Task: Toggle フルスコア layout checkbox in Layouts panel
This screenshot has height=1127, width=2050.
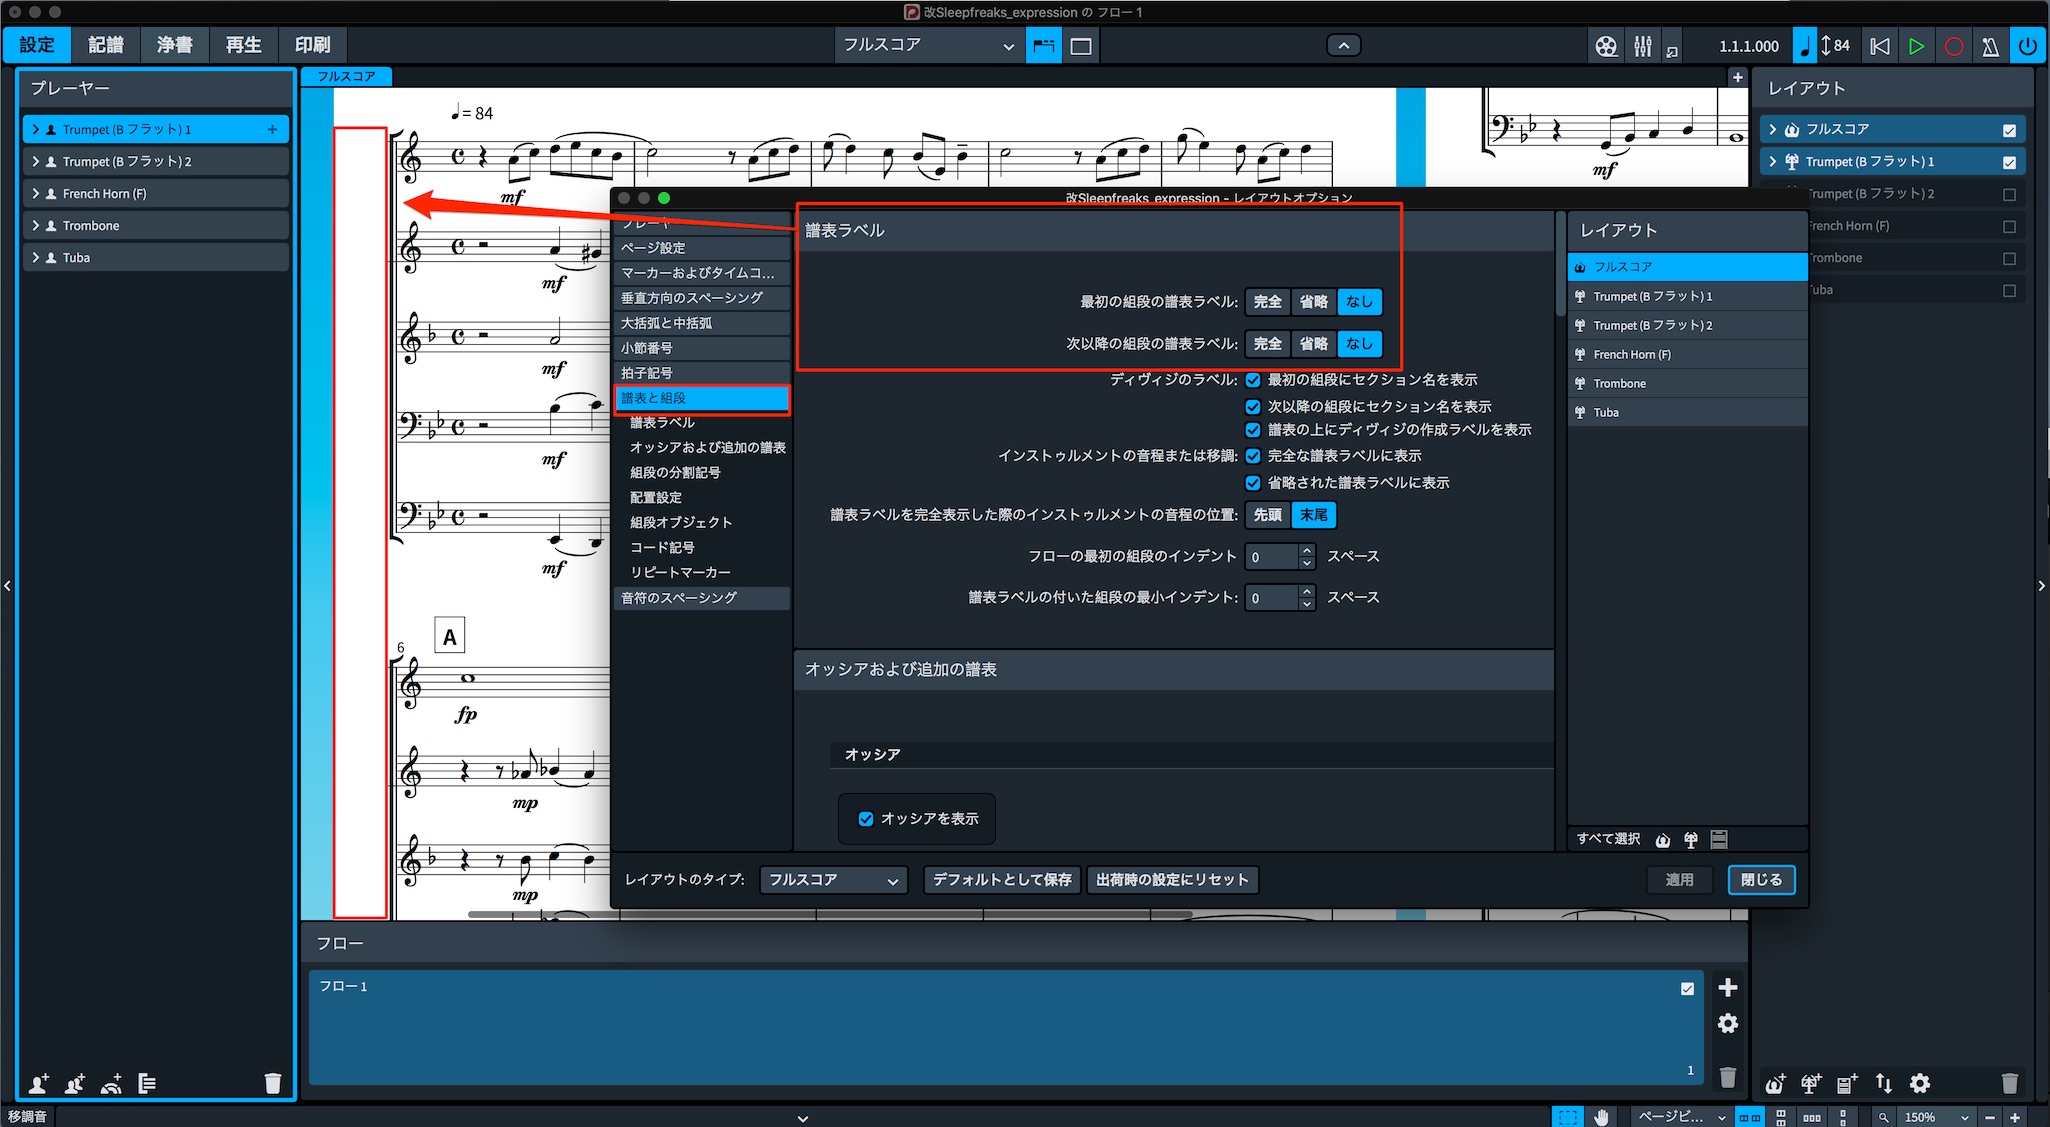Action: click(x=2009, y=130)
